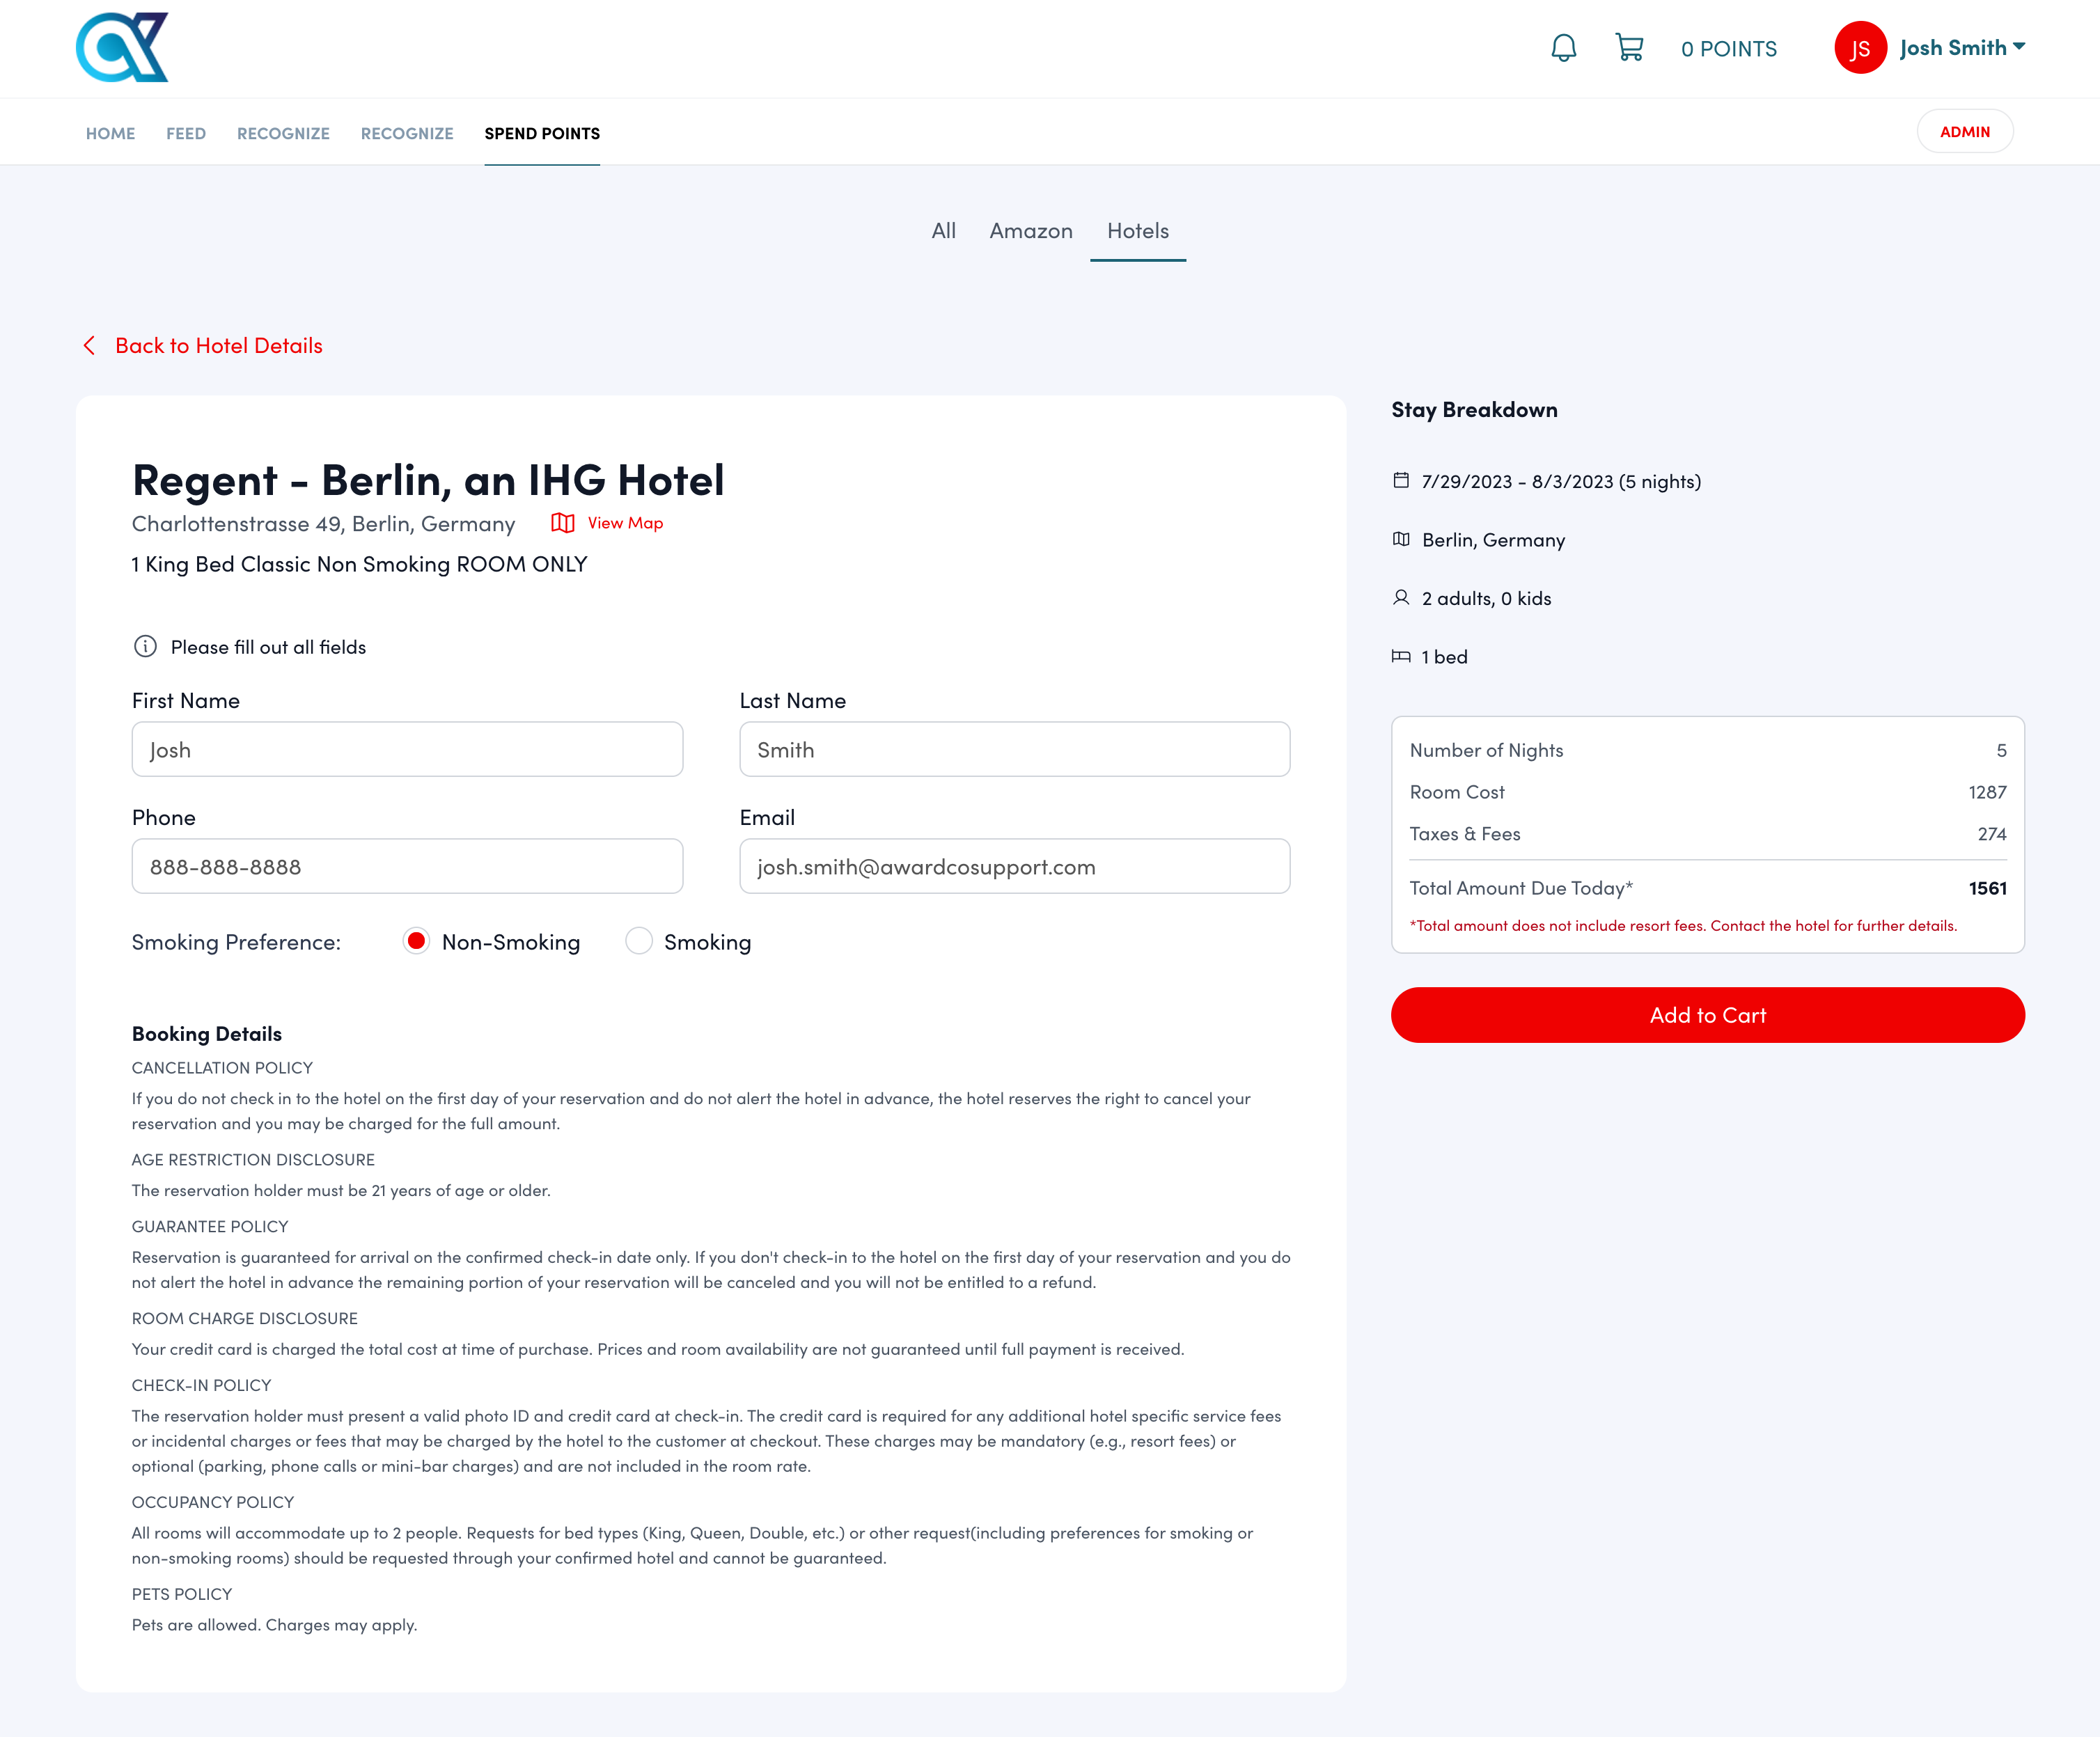Screen dimensions: 2100x1737
Task: Expand the Josh Smith user dropdown
Action: tap(1962, 48)
